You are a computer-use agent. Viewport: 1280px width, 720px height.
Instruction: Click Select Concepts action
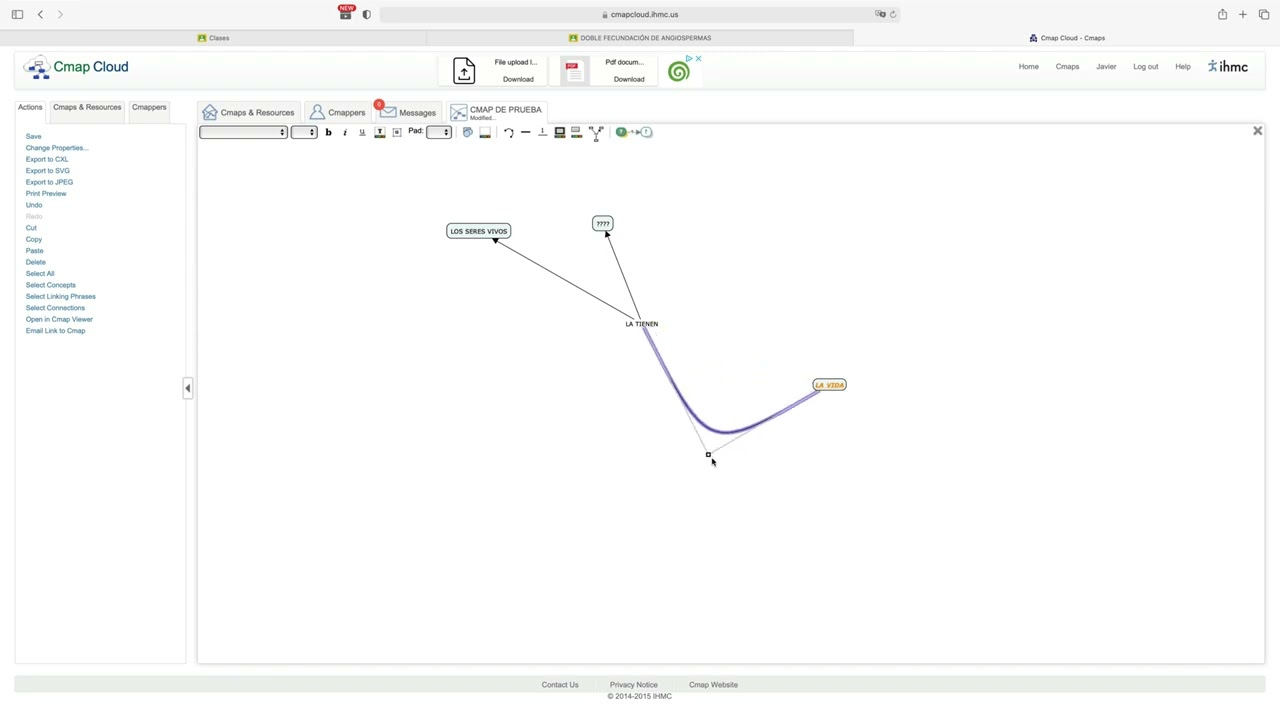51,285
